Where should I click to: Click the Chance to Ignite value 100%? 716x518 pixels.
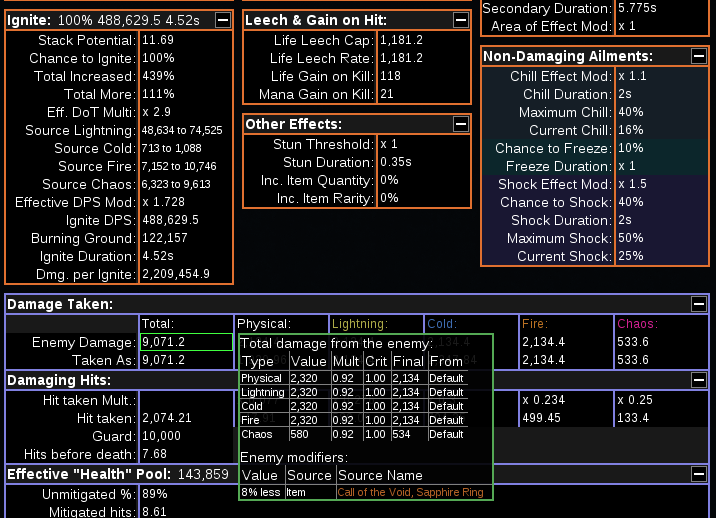click(x=158, y=58)
